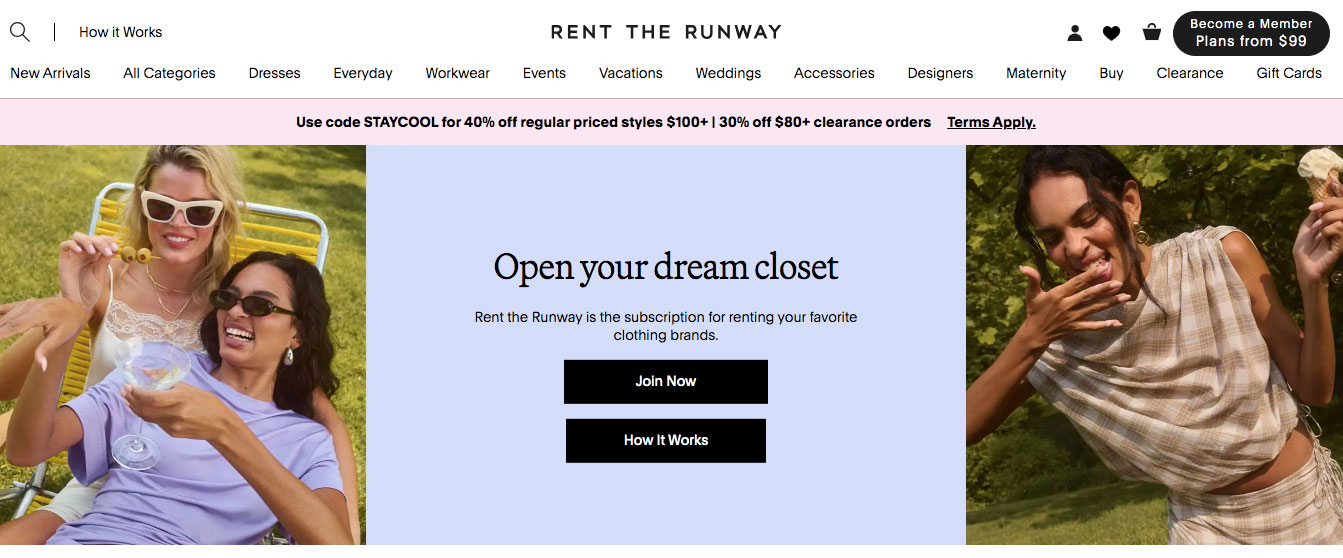The width and height of the screenshot is (1343, 558).
Task: Expand the All Categories menu
Action: pyautogui.click(x=169, y=73)
